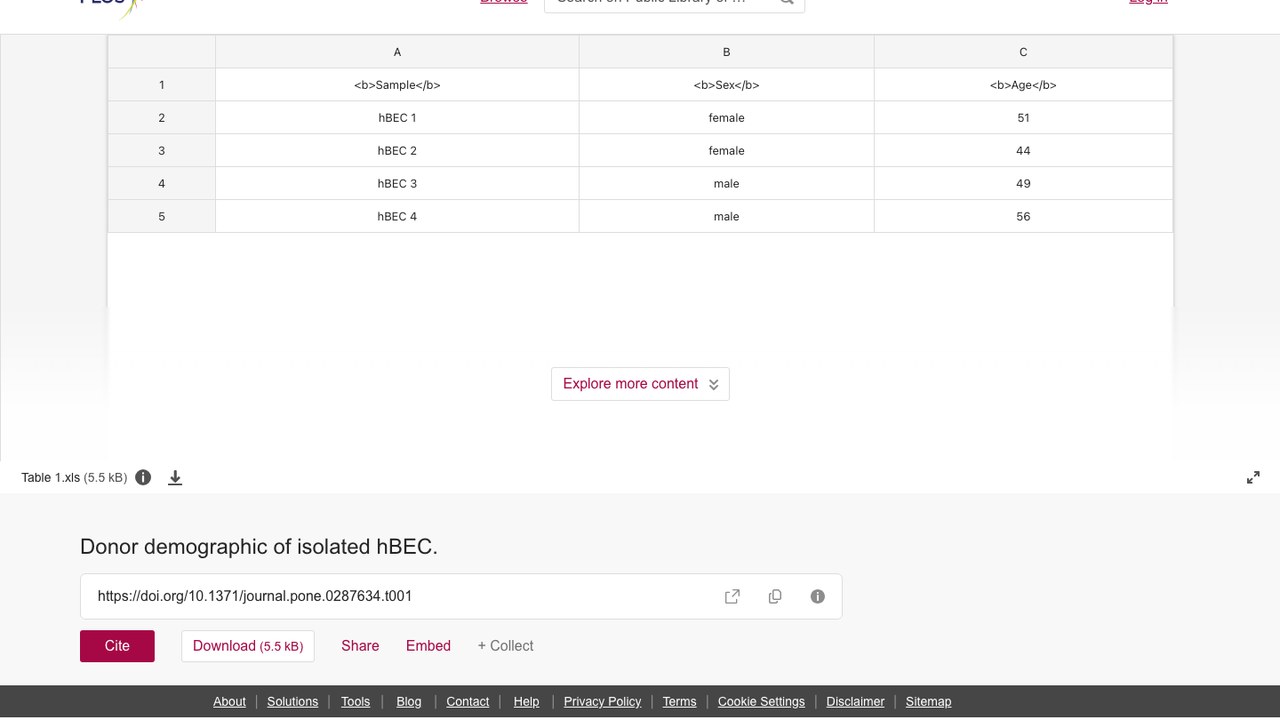The height and width of the screenshot is (720, 1280).
Task: Visit the Blog footer link
Action: 409,702
